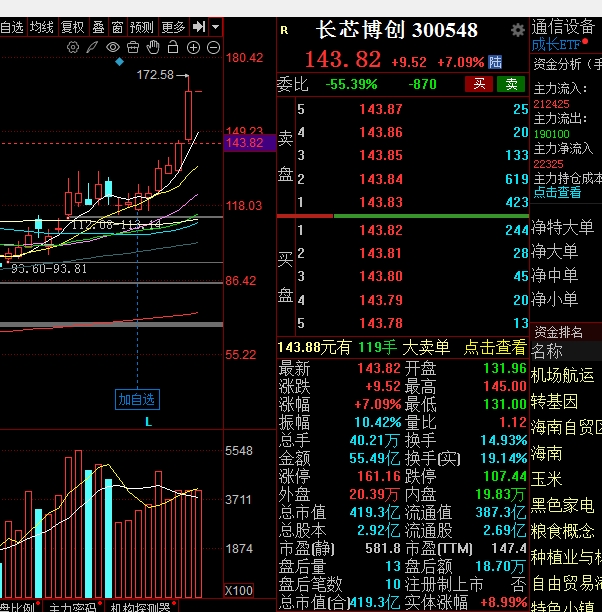
Task: Click the green 卖 sell button
Action: pos(511,84)
